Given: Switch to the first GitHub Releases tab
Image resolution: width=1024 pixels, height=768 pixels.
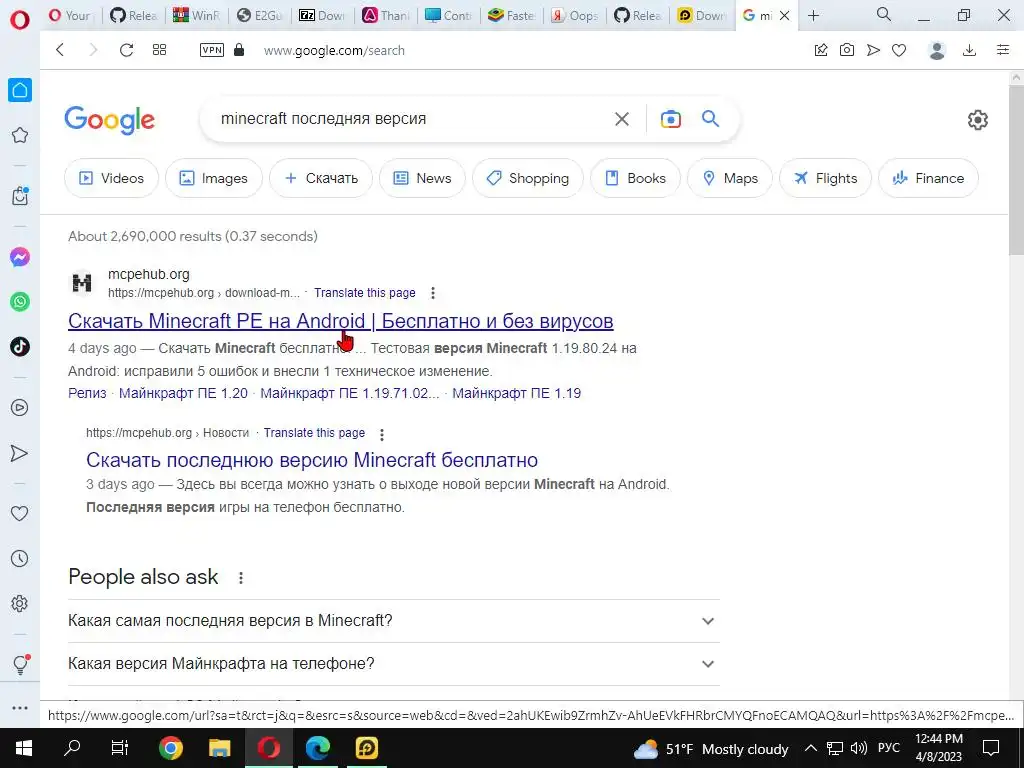Looking at the screenshot, I should [133, 16].
